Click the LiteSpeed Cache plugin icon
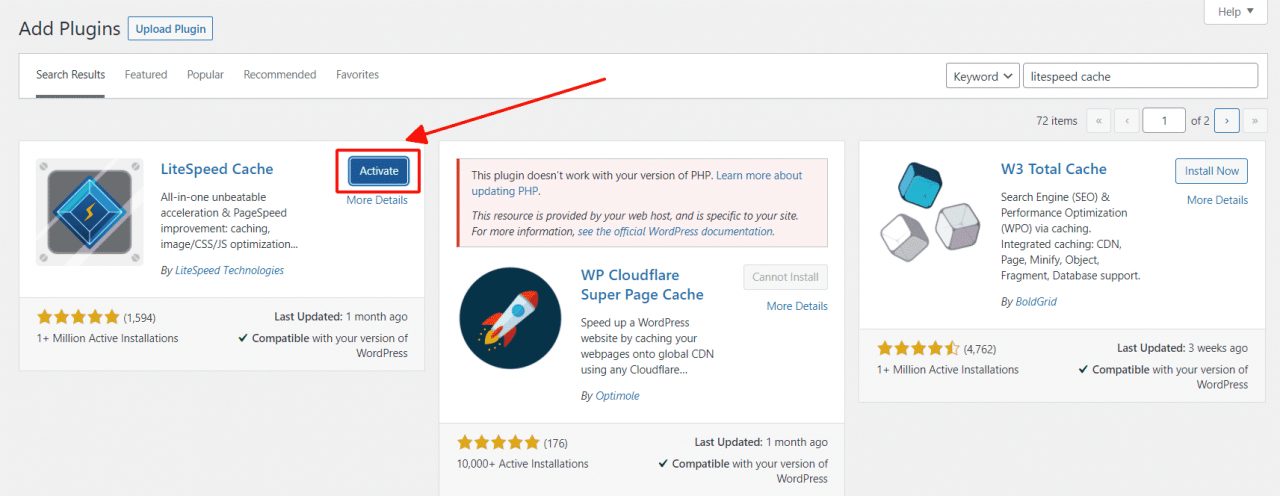The width and height of the screenshot is (1280, 496). [x=89, y=212]
